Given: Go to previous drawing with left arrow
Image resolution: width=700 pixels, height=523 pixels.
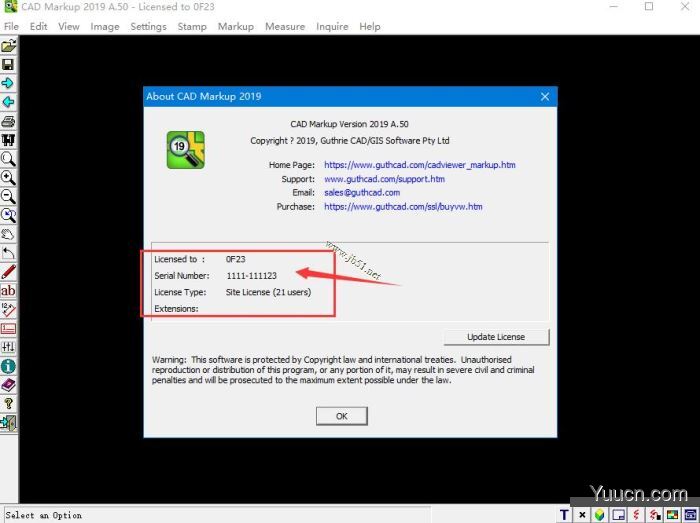Looking at the screenshot, I should point(8,102).
